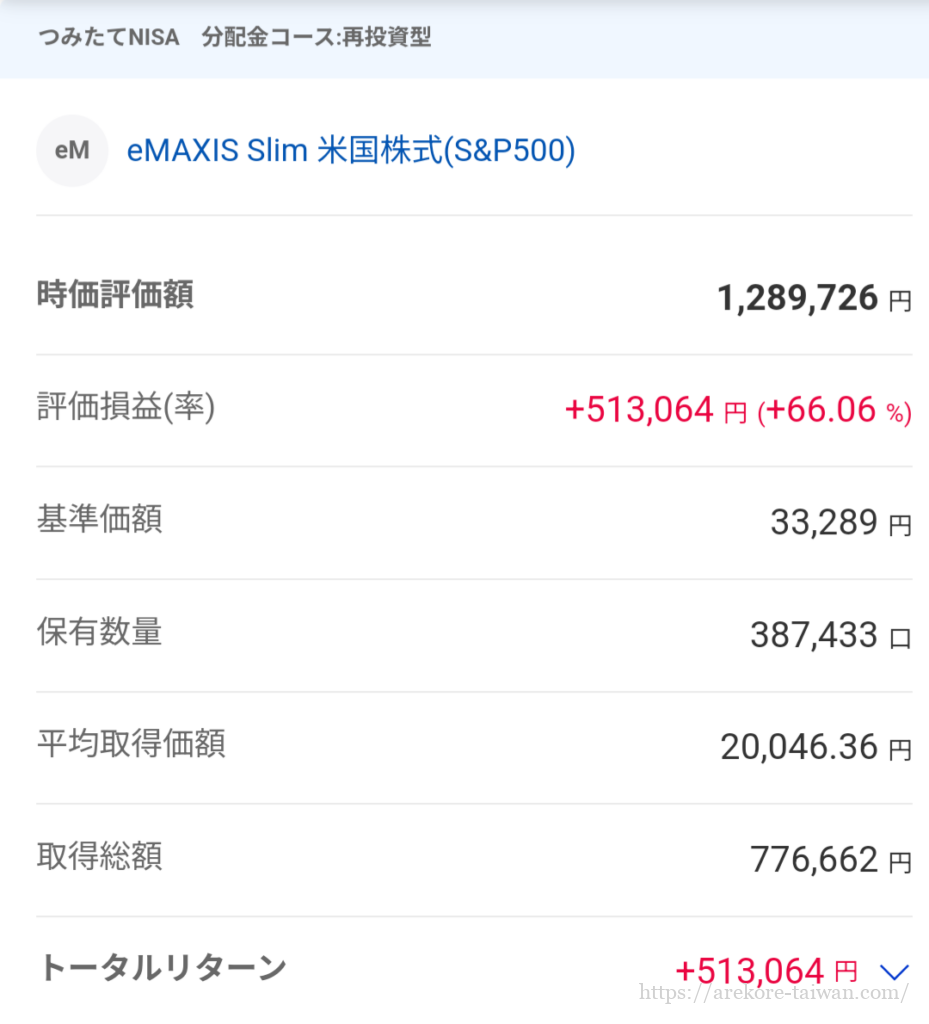The width and height of the screenshot is (929, 1024).
Task: Select the 20,046.36 円 average cost value
Action: coord(815,747)
